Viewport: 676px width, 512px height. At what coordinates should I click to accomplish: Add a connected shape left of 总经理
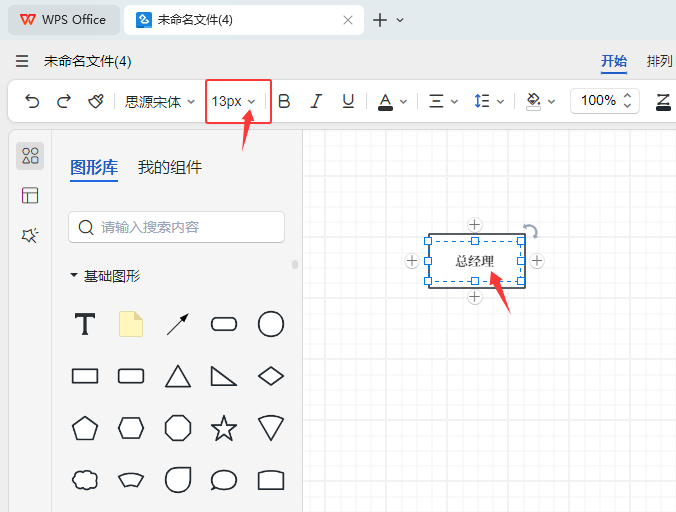[x=412, y=261]
